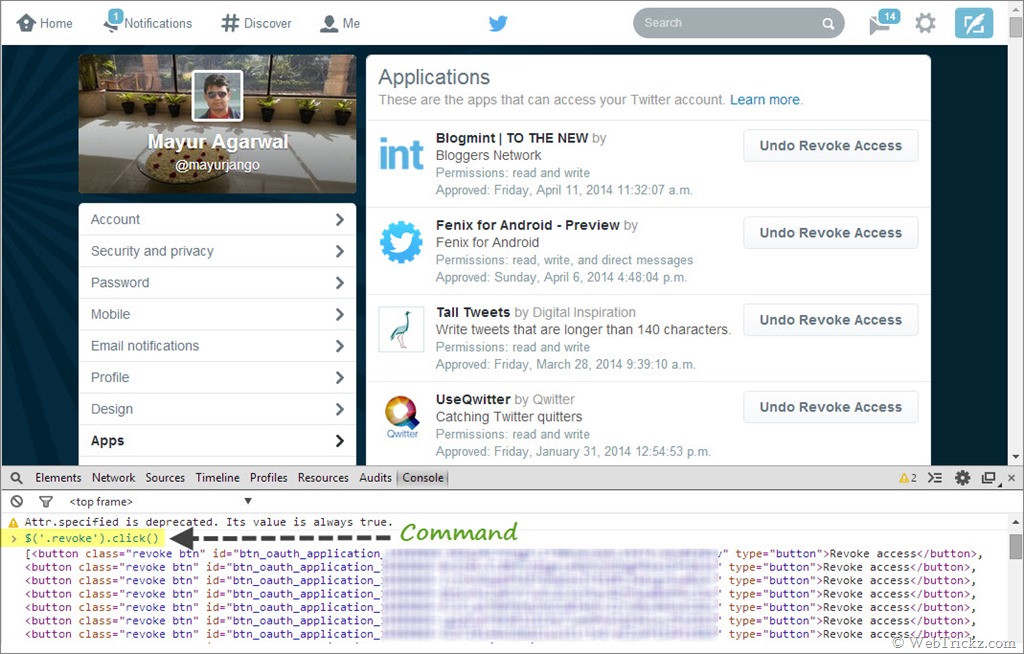Screen dimensions: 1024x654
Task: Click the Fenix for Android app icon
Action: click(401, 242)
